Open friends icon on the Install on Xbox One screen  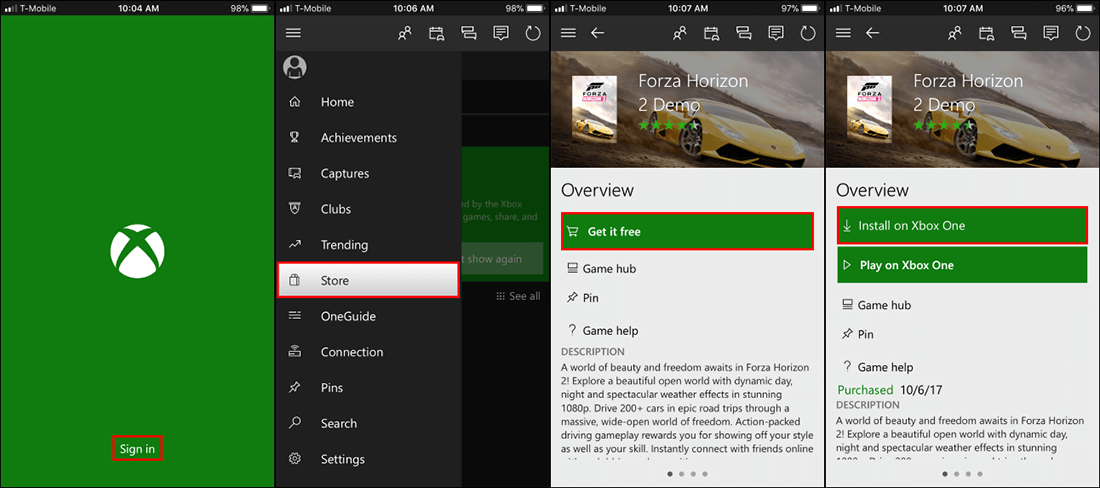click(x=954, y=33)
